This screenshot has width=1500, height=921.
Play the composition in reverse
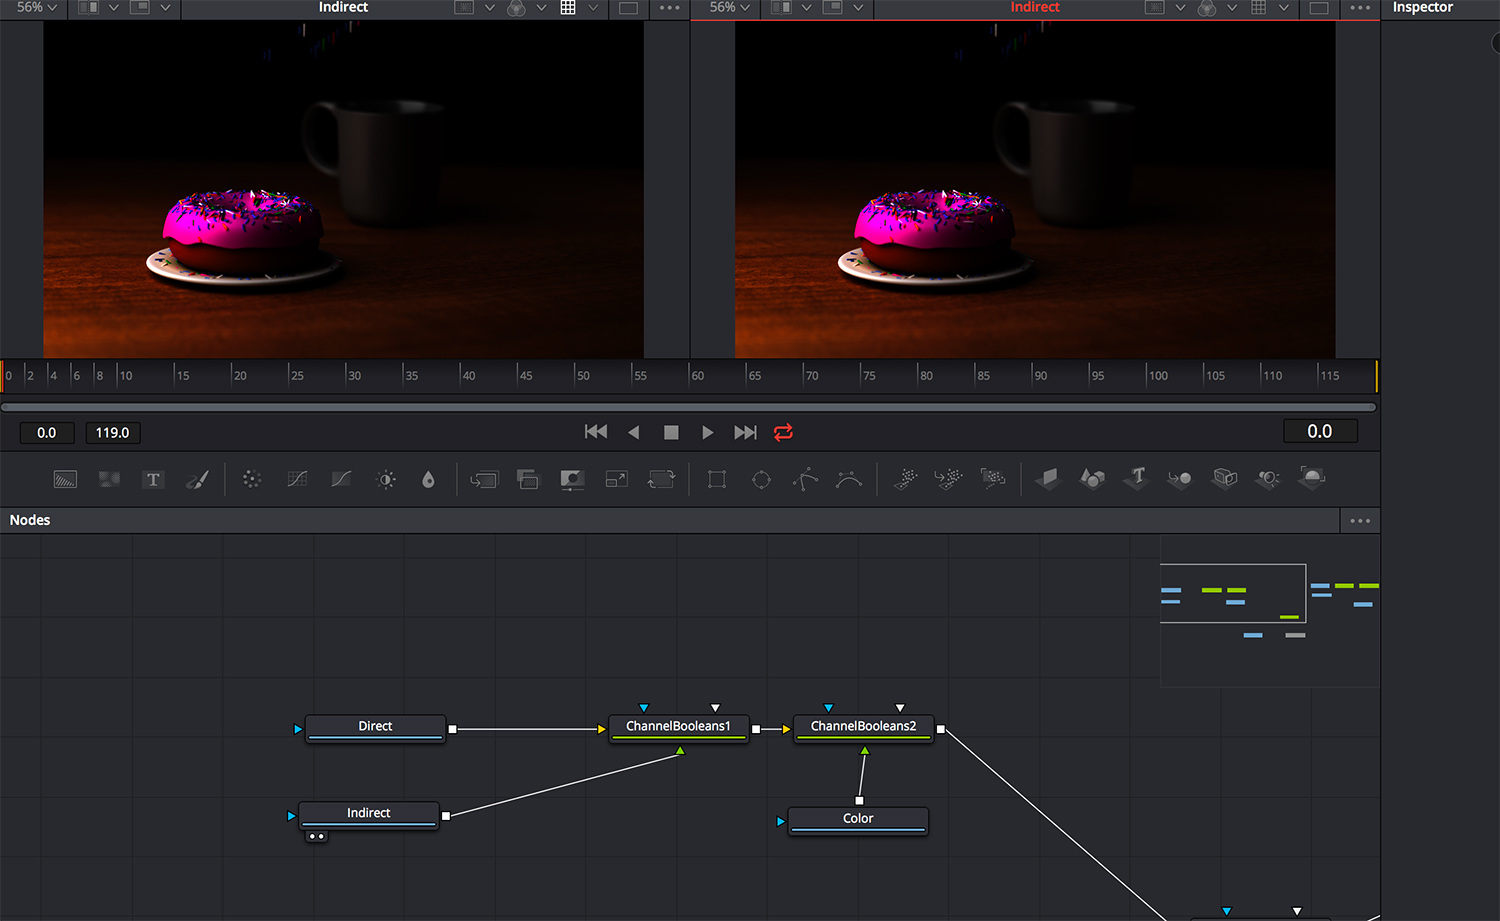coord(633,432)
